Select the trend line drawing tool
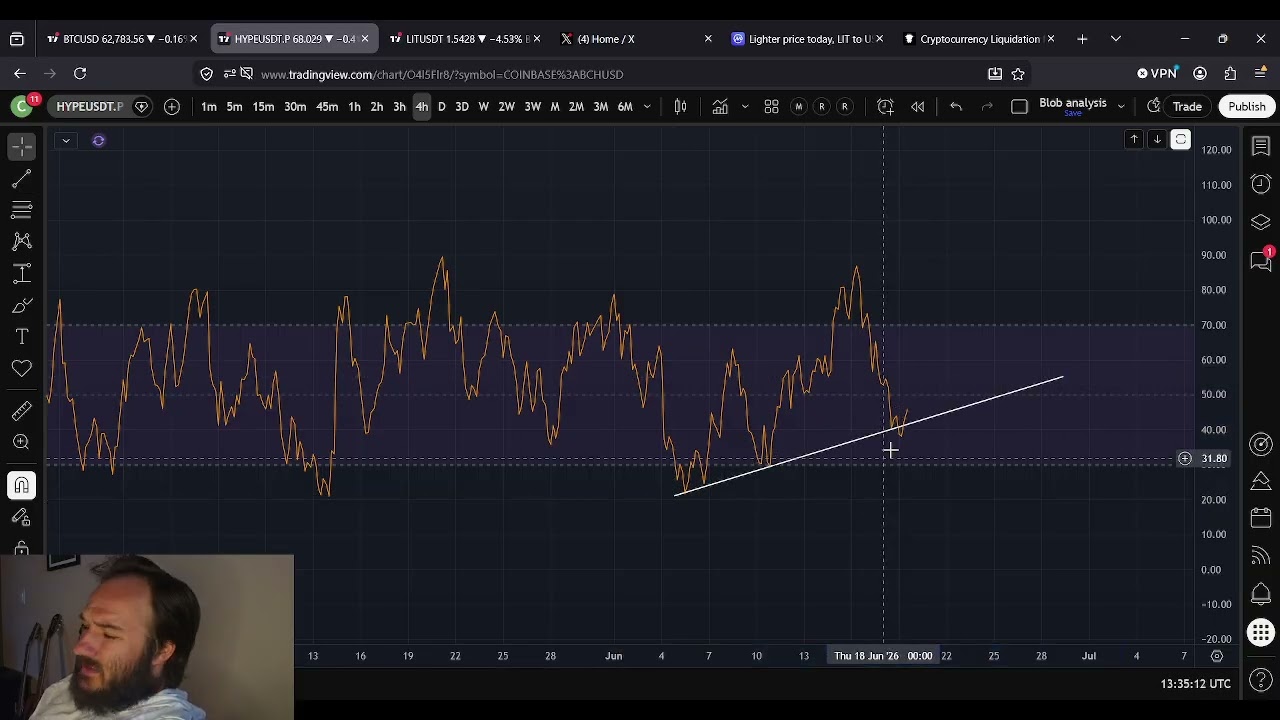Image resolution: width=1280 pixels, height=720 pixels. pos(22,179)
